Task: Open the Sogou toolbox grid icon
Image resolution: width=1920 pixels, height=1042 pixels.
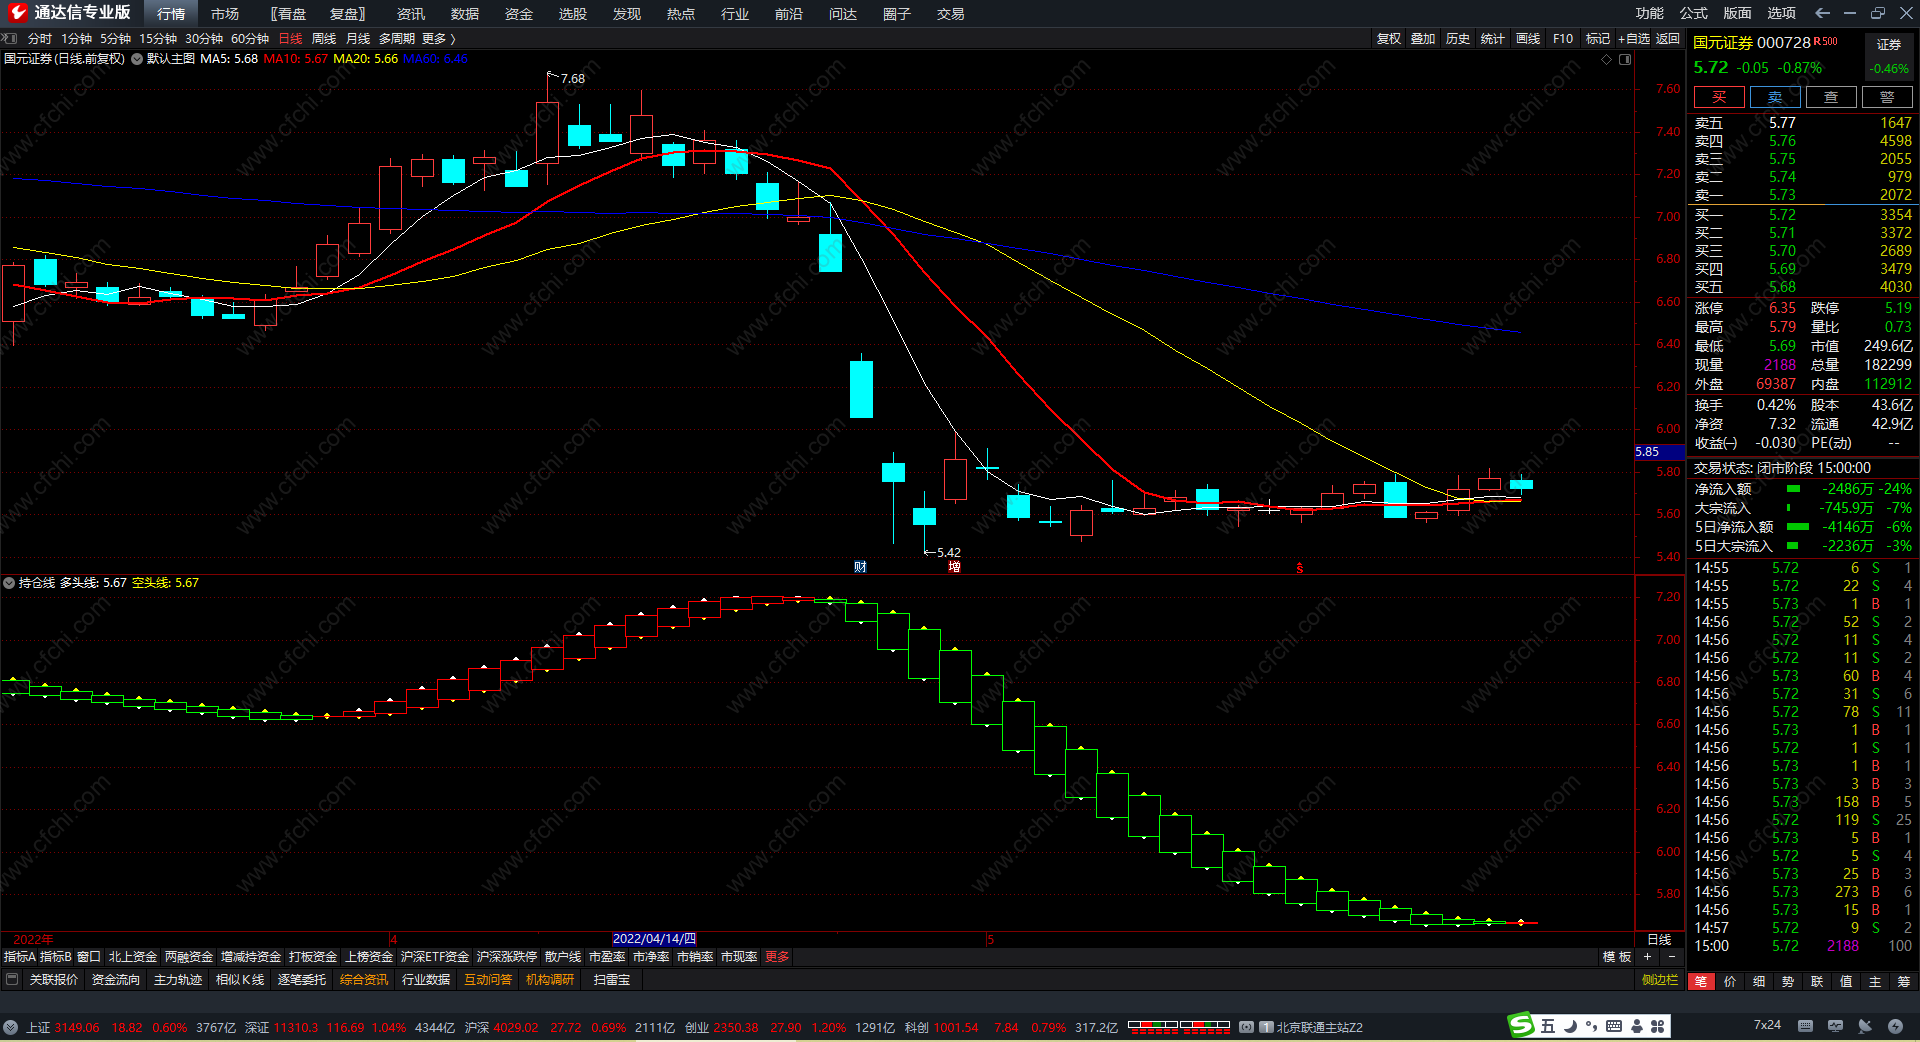Action: tap(1657, 1026)
